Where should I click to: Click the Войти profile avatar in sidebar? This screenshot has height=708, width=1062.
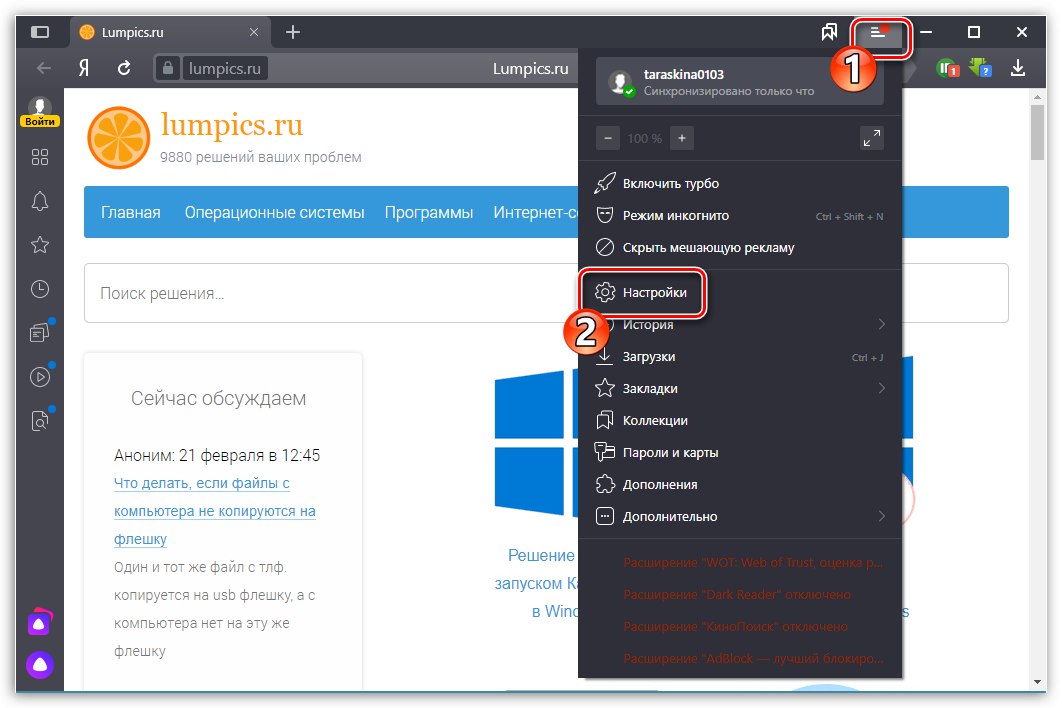click(40, 112)
